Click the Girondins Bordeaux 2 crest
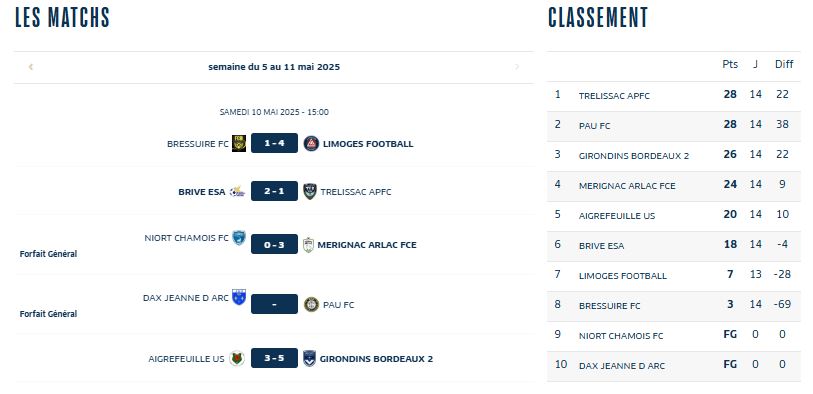The width and height of the screenshot is (813, 394). pos(310,358)
